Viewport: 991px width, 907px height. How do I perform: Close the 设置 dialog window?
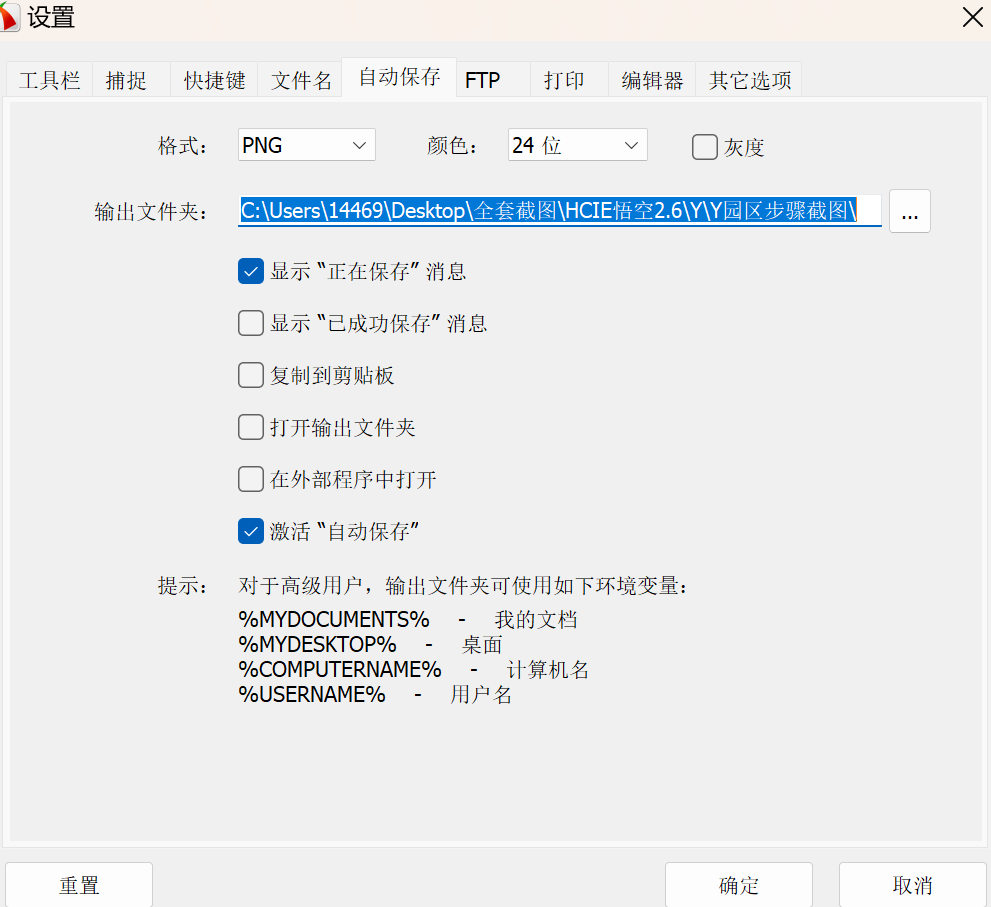point(972,17)
